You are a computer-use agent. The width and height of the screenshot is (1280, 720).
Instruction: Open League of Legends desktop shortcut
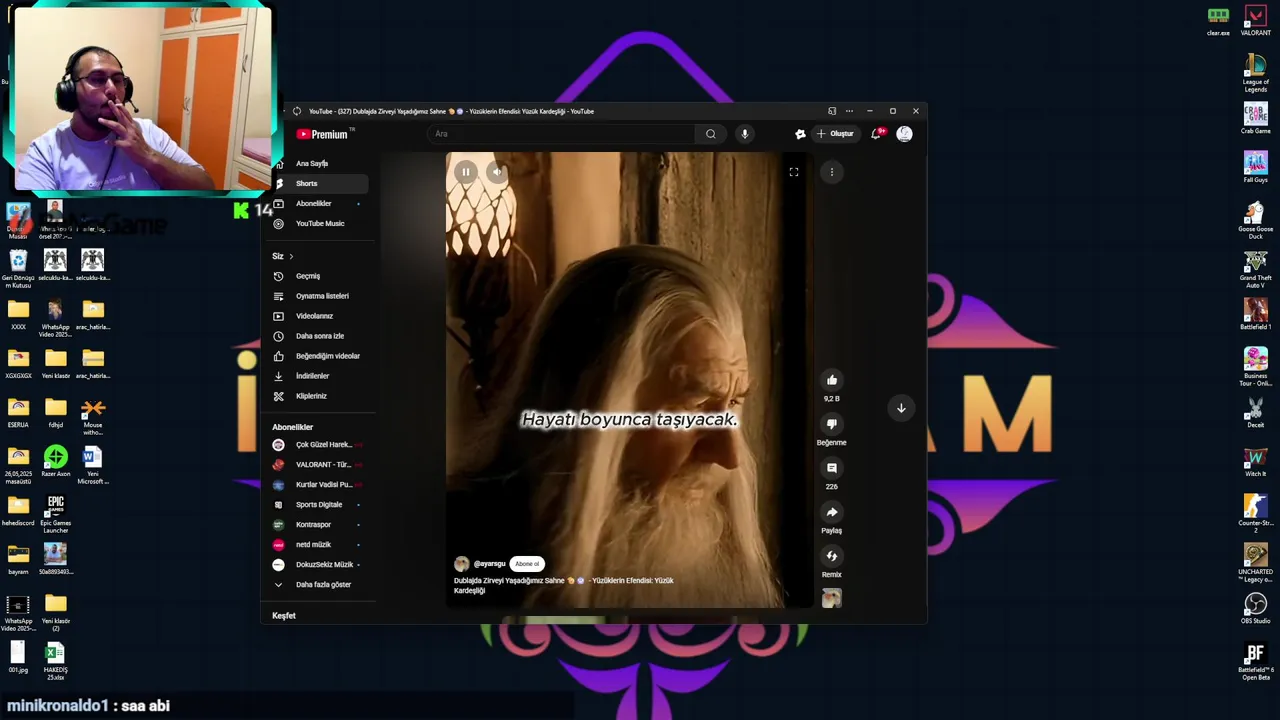(x=1255, y=73)
